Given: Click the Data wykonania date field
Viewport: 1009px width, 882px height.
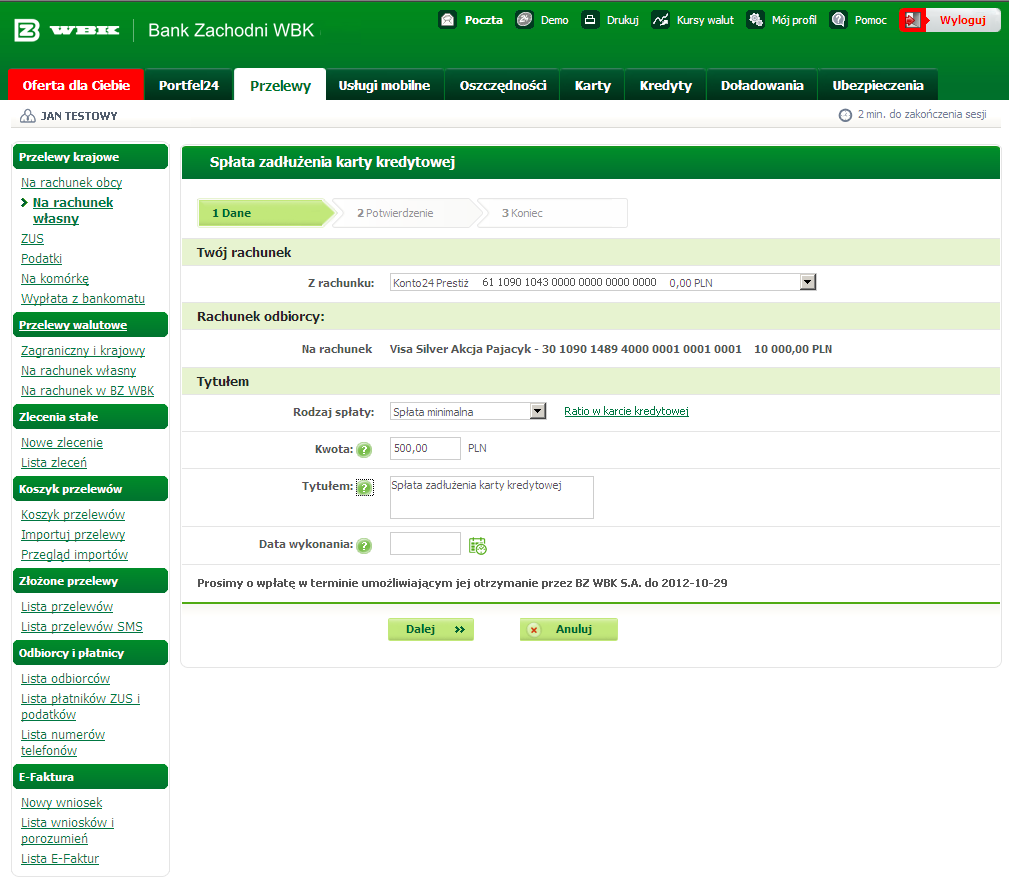Looking at the screenshot, I should click(x=425, y=544).
